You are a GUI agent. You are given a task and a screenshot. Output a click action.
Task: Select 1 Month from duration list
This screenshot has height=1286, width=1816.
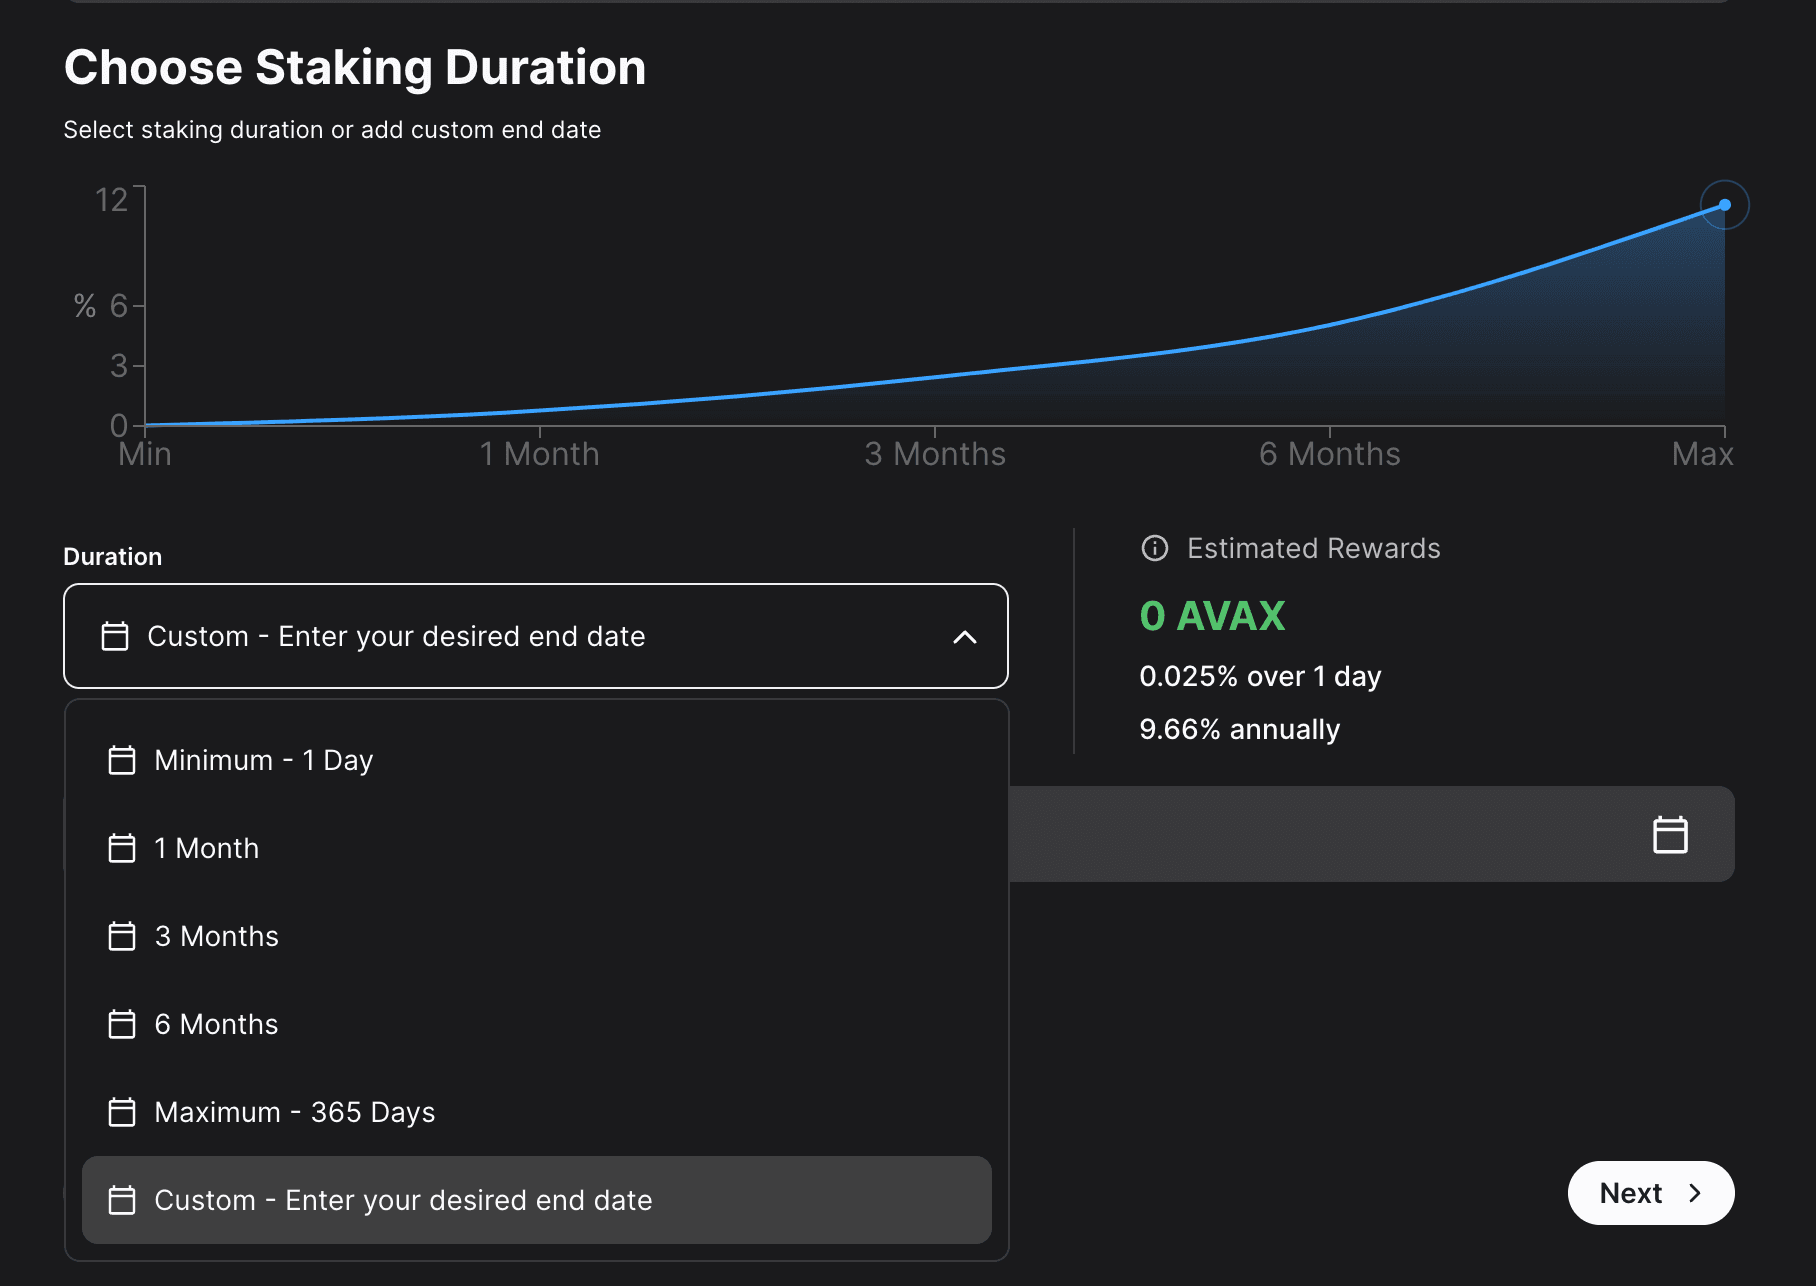207,848
